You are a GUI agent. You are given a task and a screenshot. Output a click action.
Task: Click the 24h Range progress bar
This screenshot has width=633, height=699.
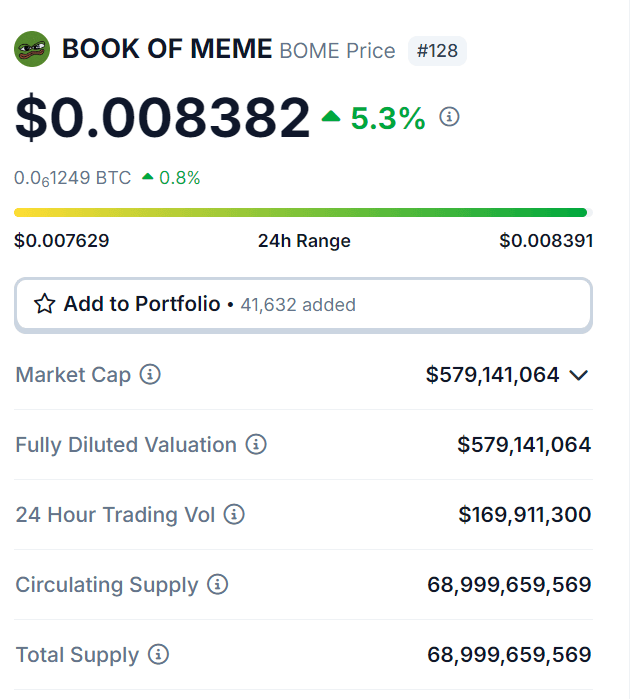tap(300, 212)
